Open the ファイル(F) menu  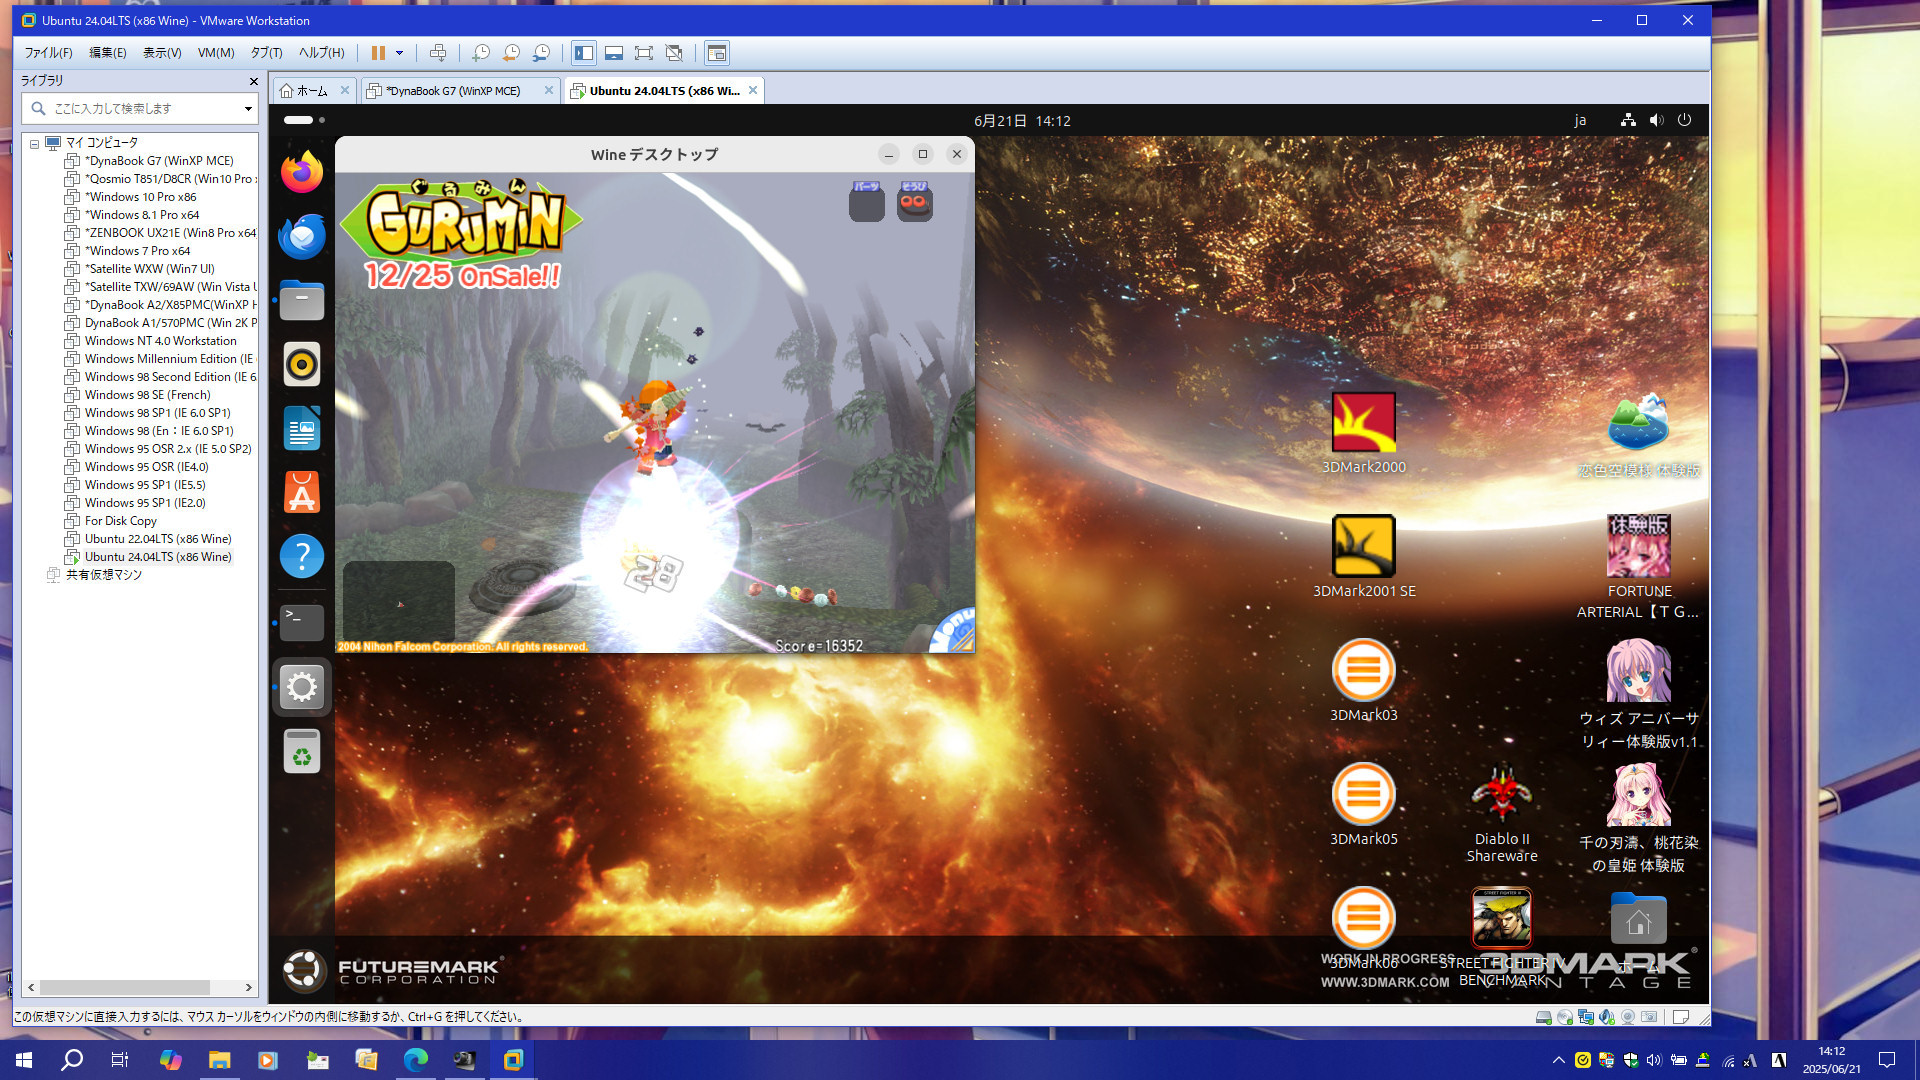point(48,53)
